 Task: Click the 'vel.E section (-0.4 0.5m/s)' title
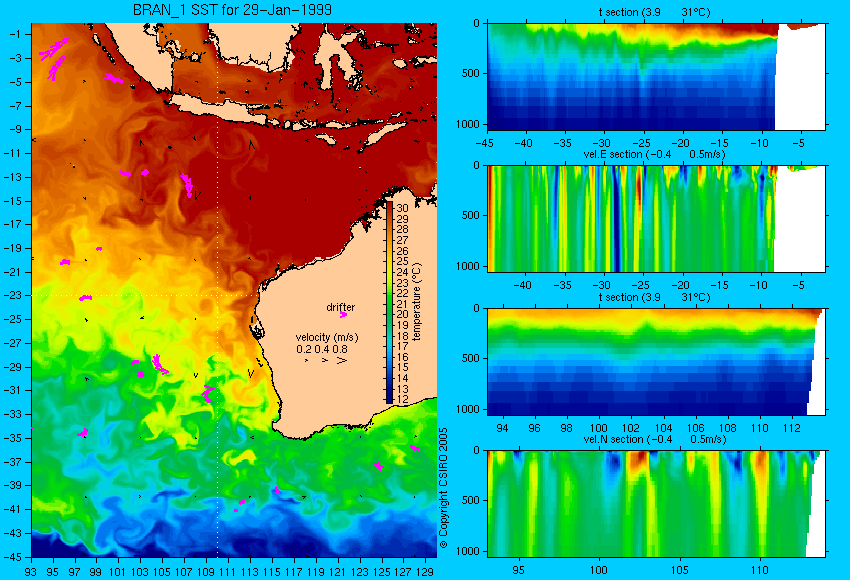coord(654,154)
